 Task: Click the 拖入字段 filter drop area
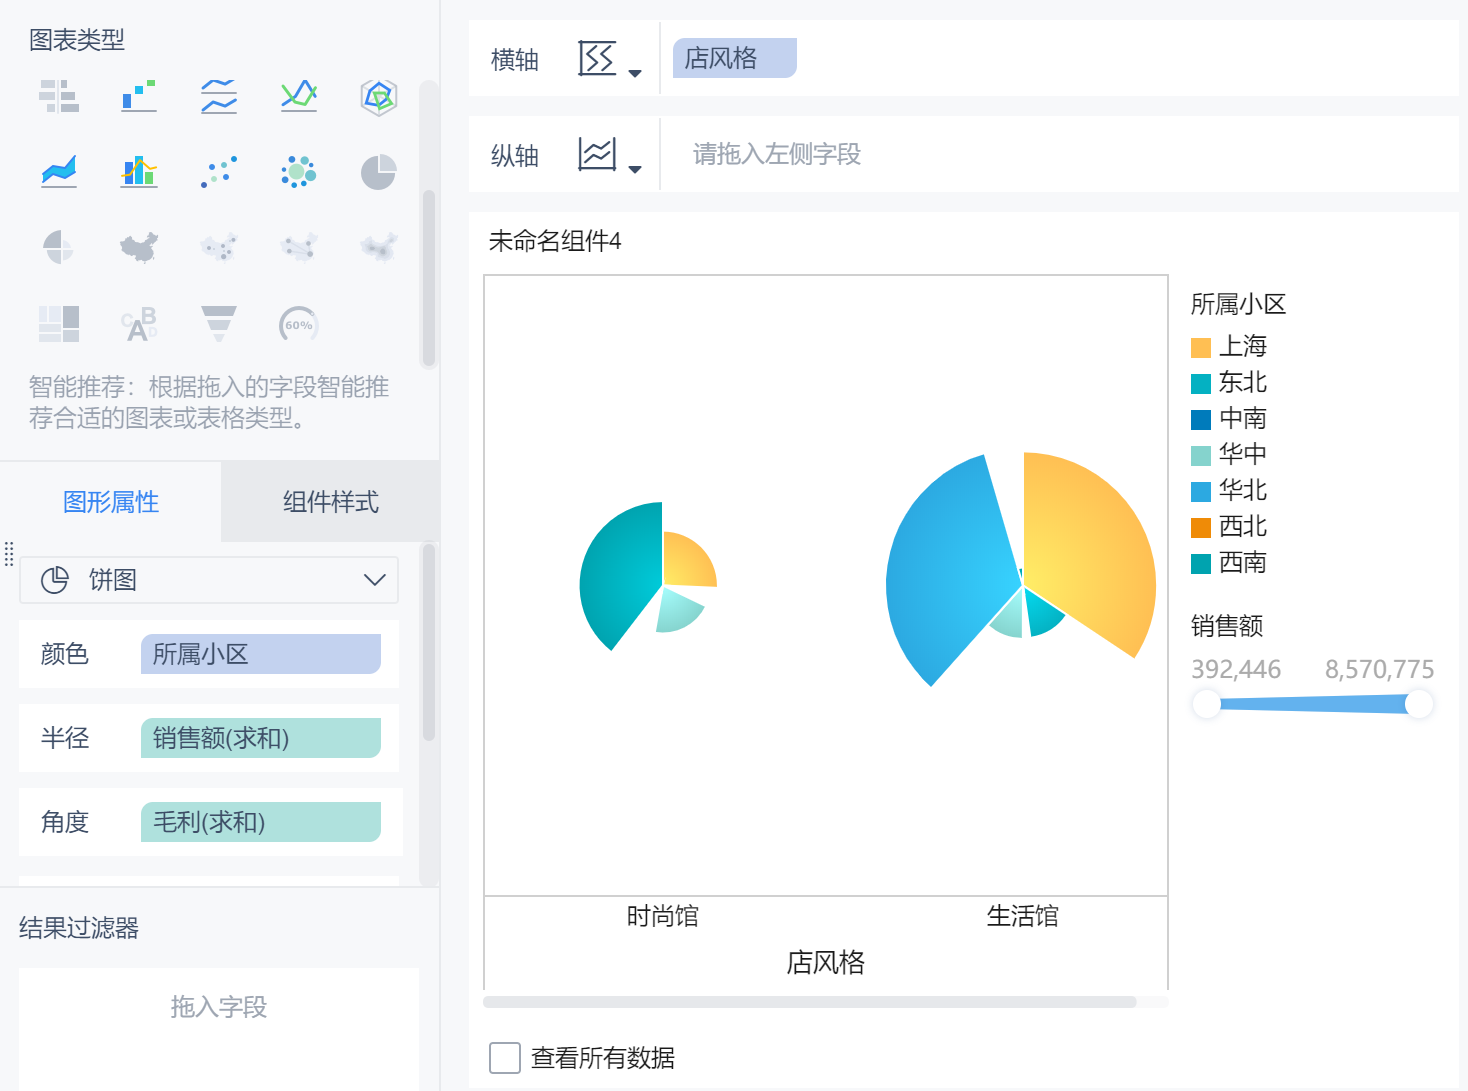pyautogui.click(x=219, y=1028)
